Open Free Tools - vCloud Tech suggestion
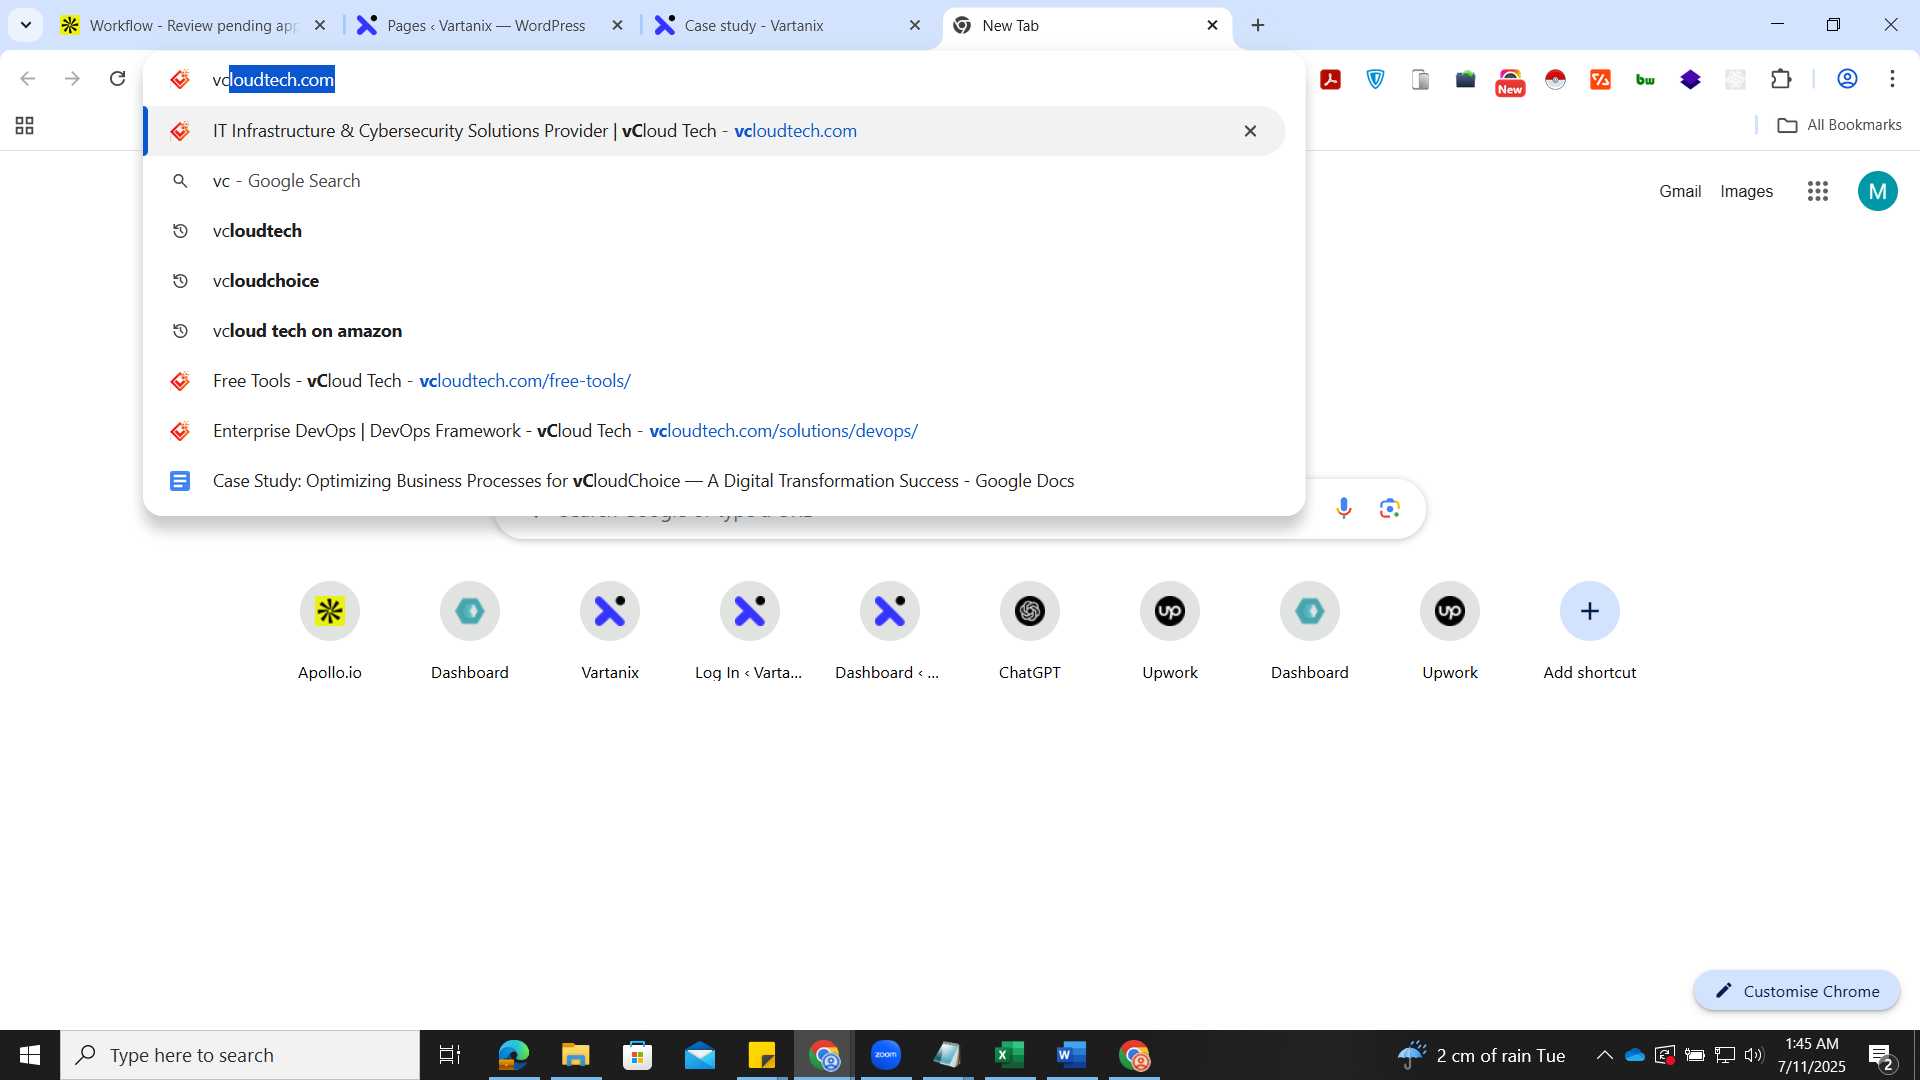 tap(714, 381)
